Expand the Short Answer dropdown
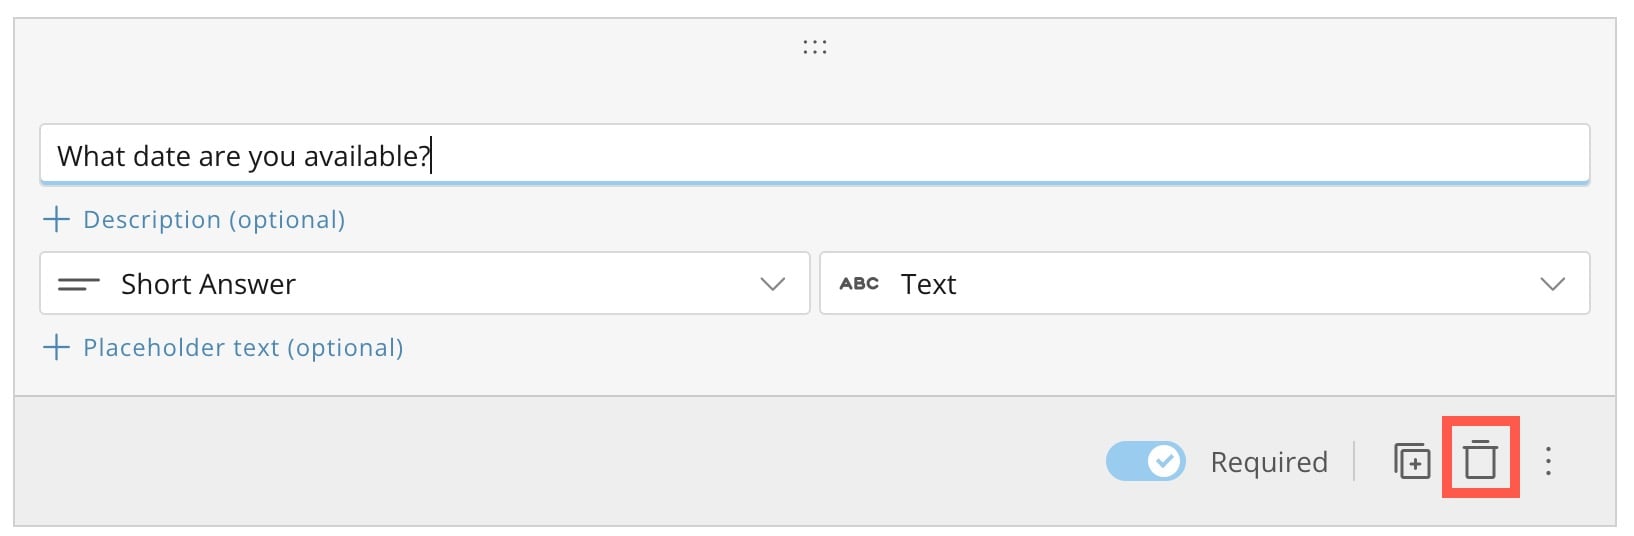This screenshot has width=1634, height=536. coord(425,283)
